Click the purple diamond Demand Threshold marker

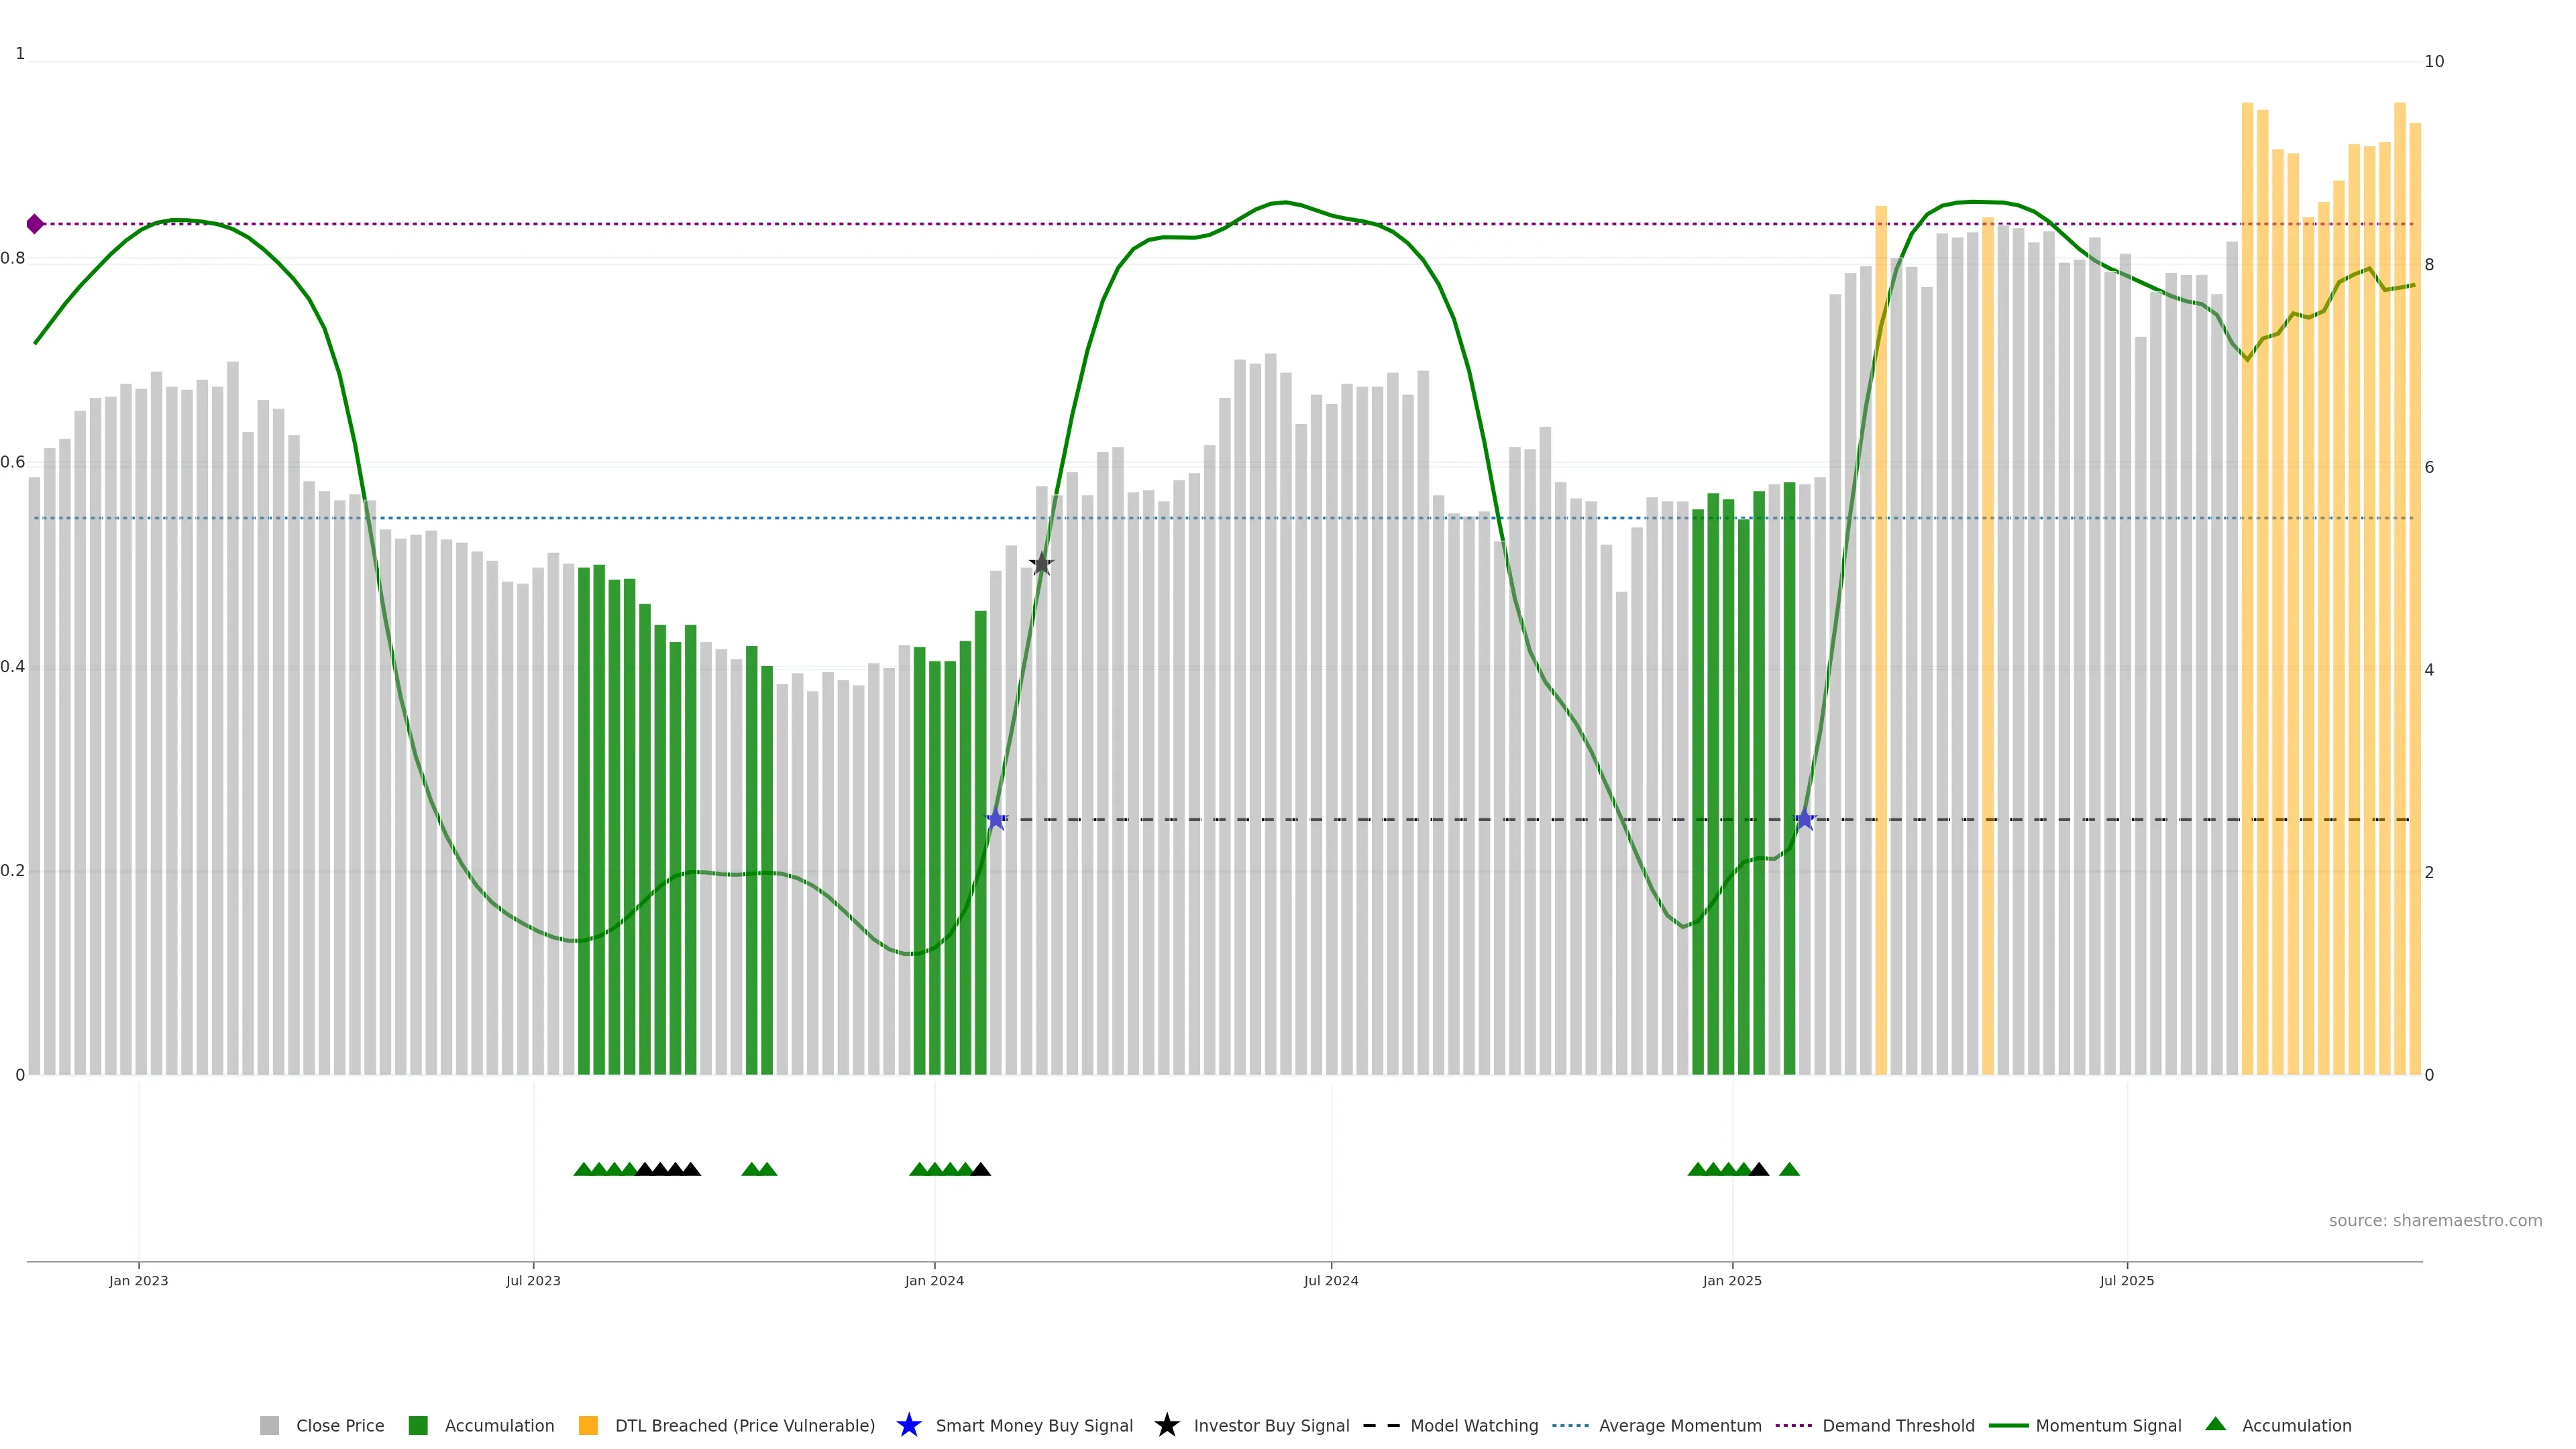35,224
